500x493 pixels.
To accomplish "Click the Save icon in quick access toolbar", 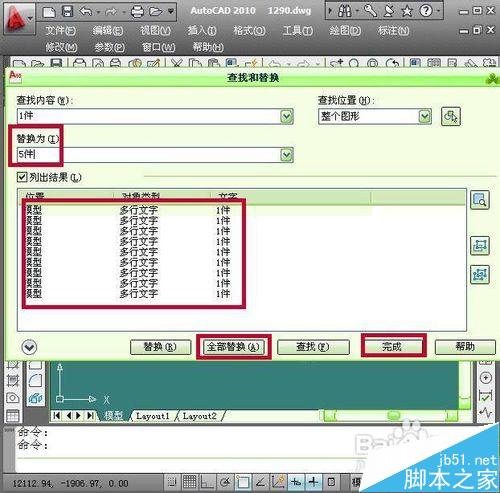I will [x=68, y=12].
